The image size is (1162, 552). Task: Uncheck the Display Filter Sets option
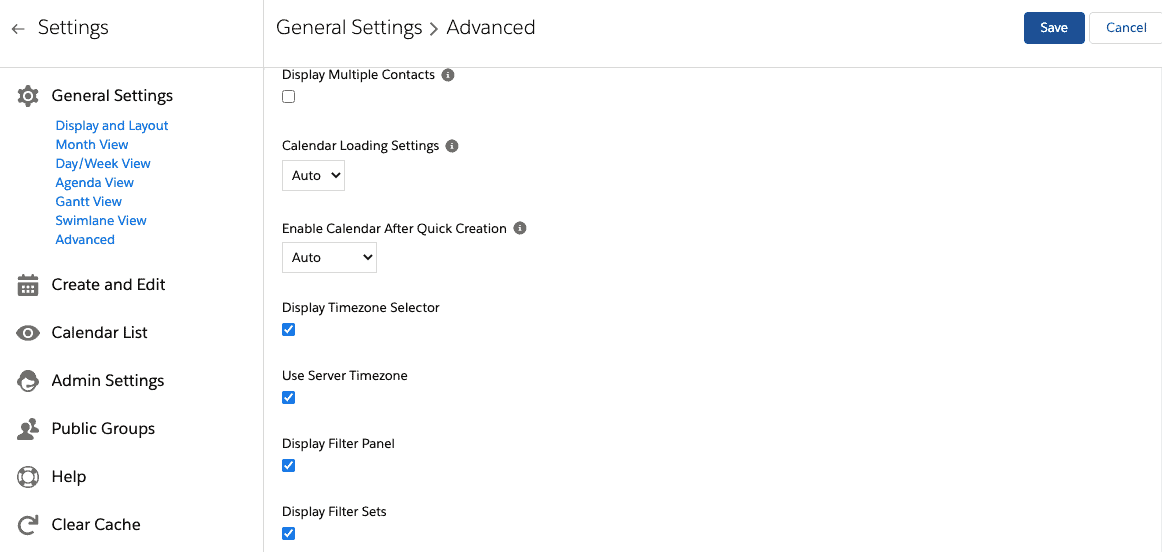click(289, 533)
